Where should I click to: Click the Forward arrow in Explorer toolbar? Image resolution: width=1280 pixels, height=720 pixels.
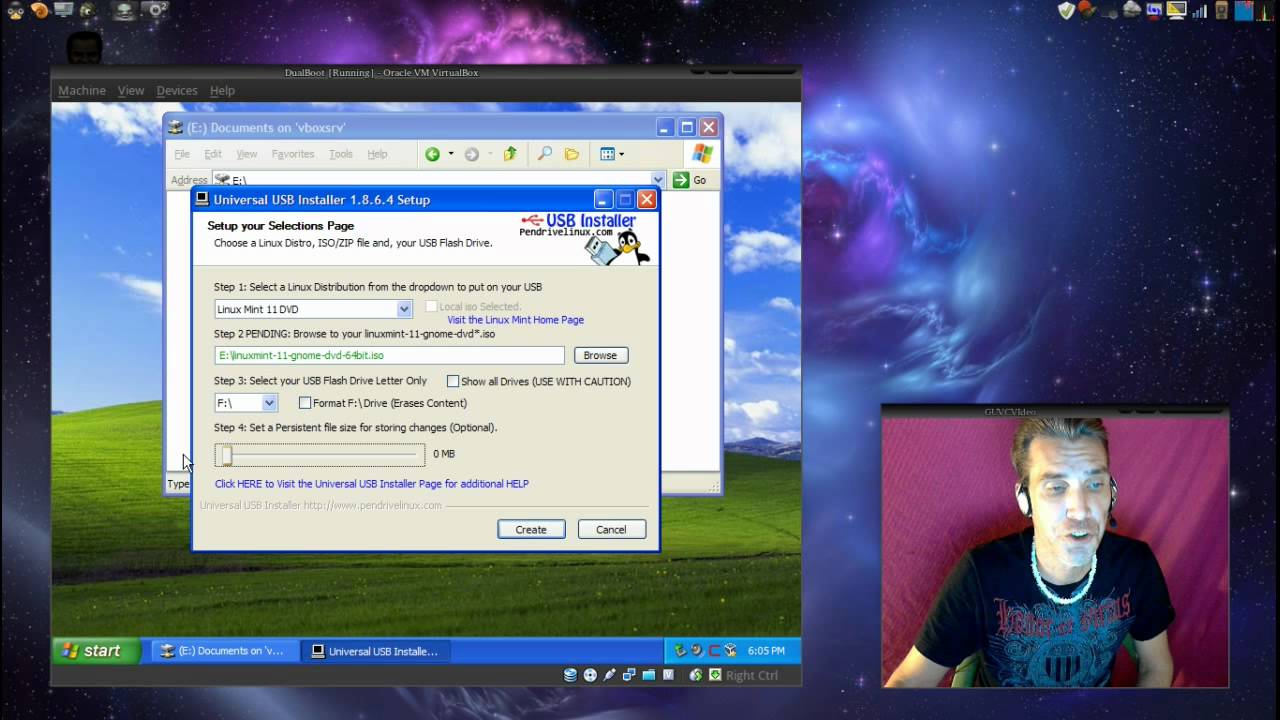[471, 154]
